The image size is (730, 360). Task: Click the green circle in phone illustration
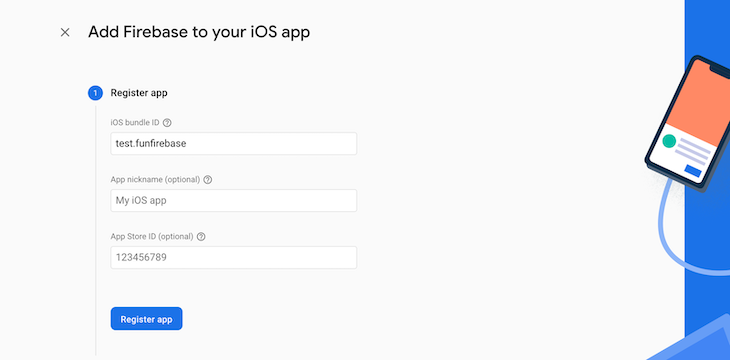pos(669,141)
